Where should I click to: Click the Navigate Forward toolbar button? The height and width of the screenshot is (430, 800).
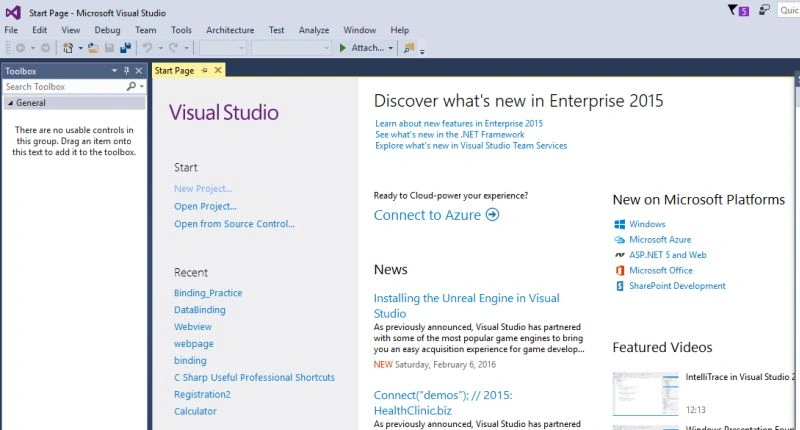click(45, 48)
